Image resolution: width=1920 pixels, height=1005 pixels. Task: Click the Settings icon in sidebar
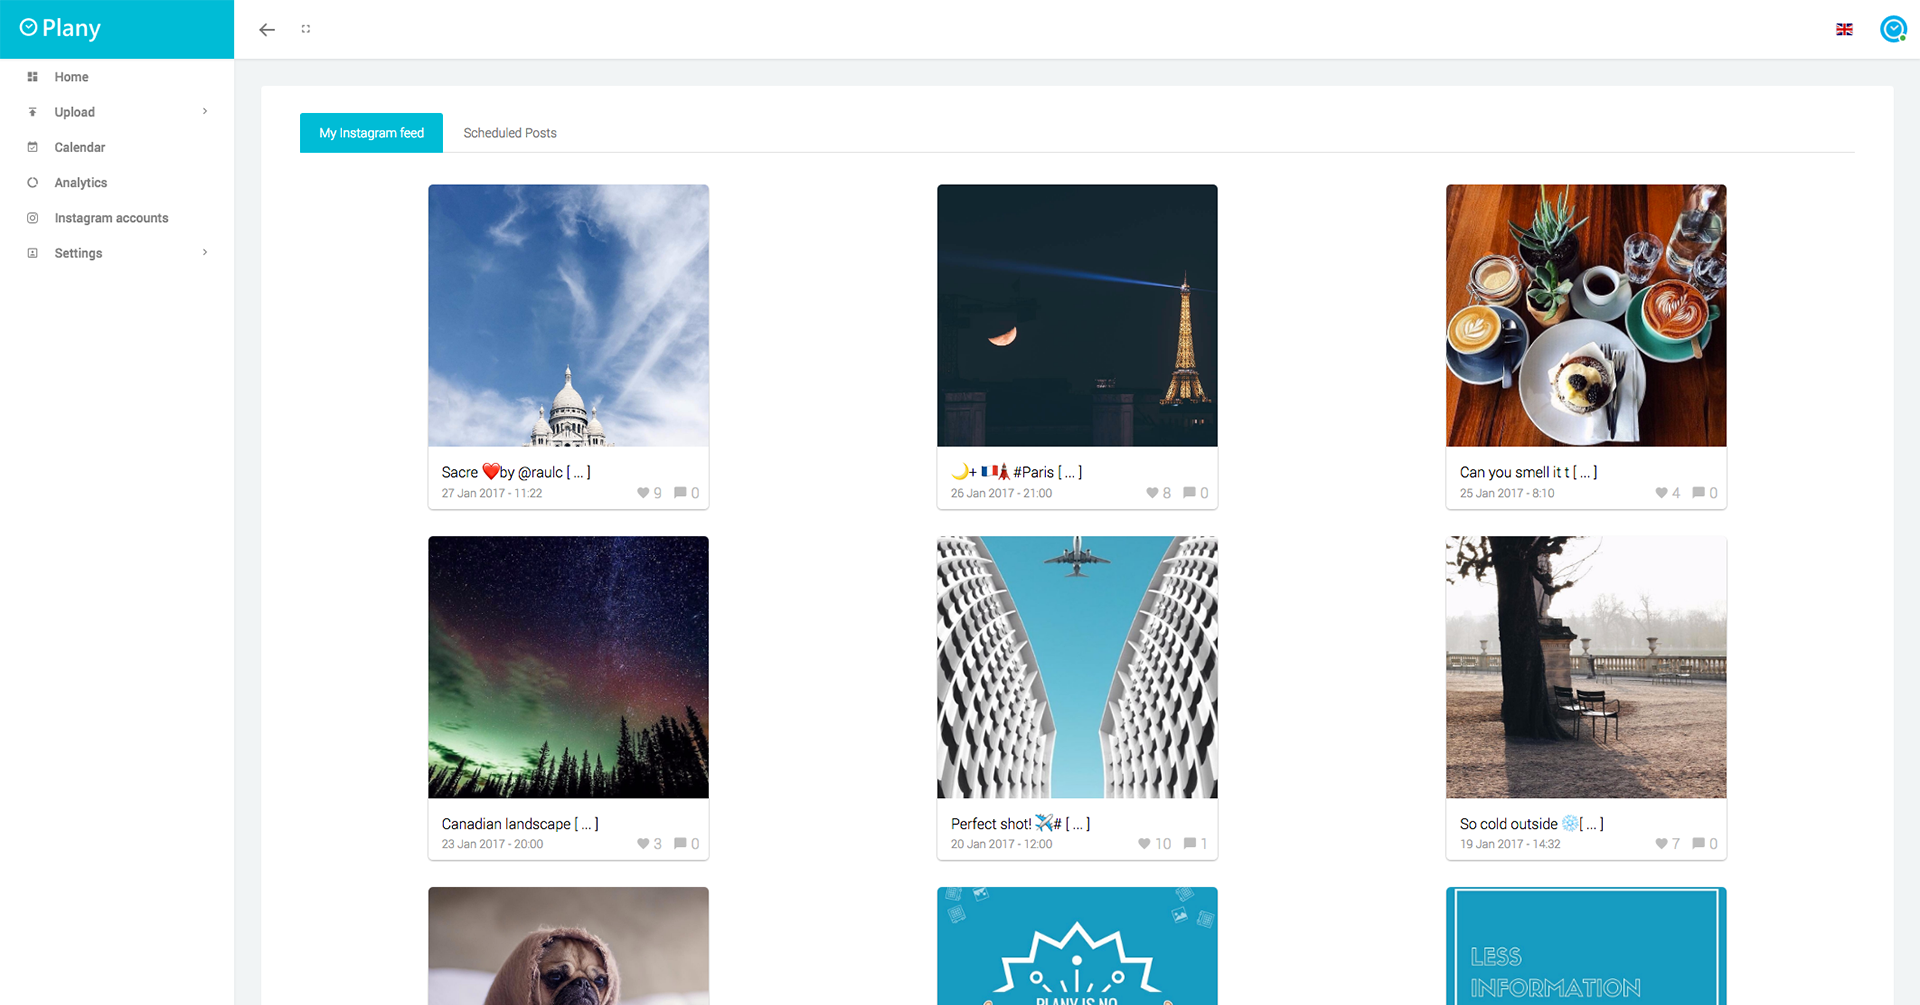(33, 253)
